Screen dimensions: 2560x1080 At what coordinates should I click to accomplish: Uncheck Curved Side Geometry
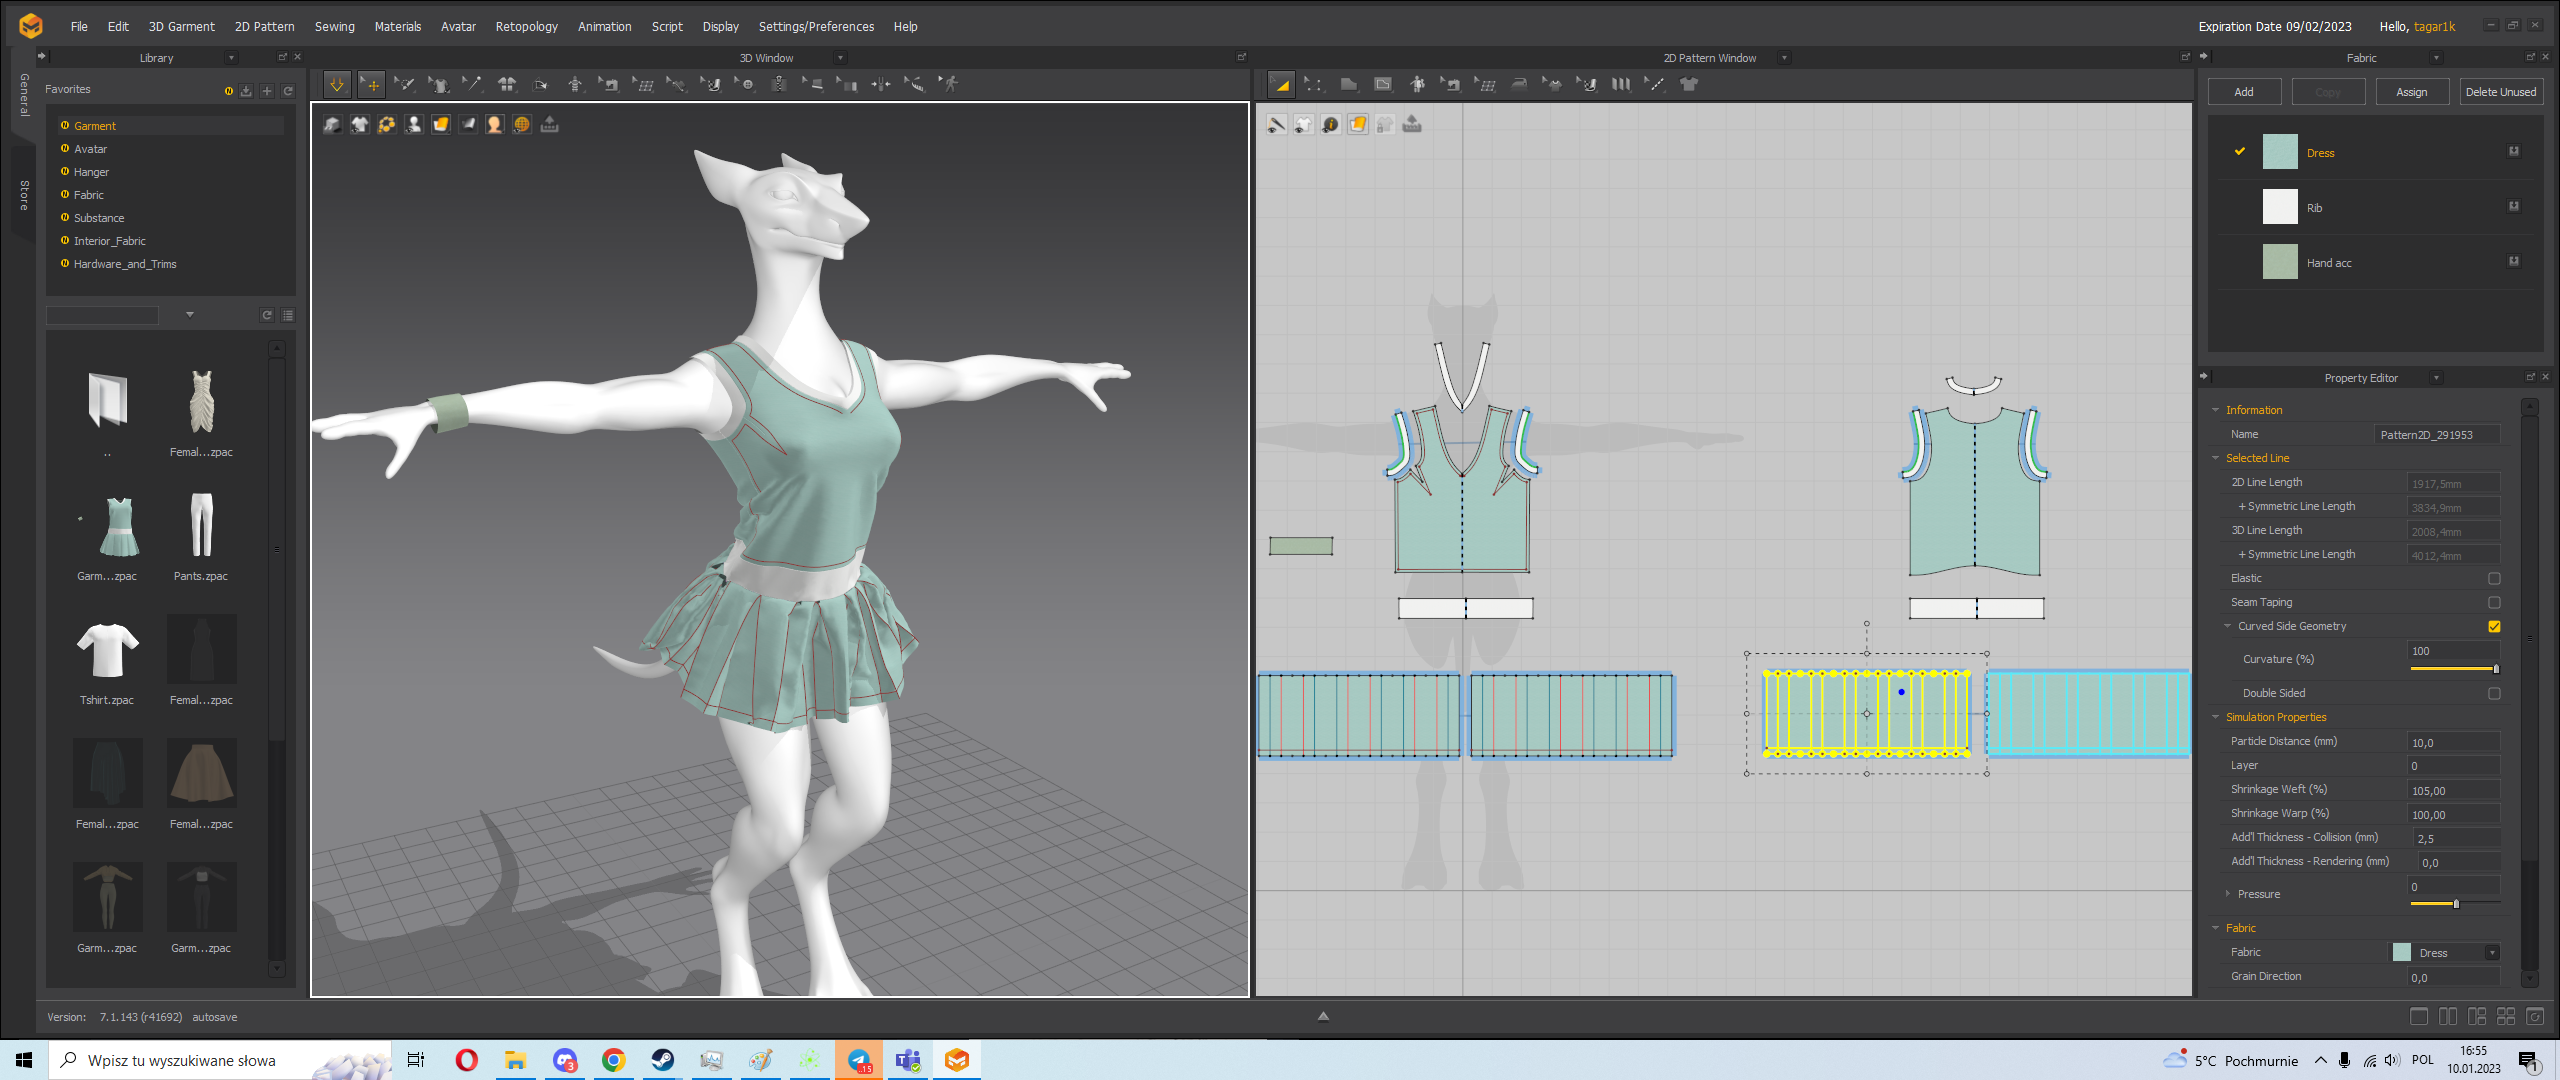2494,626
